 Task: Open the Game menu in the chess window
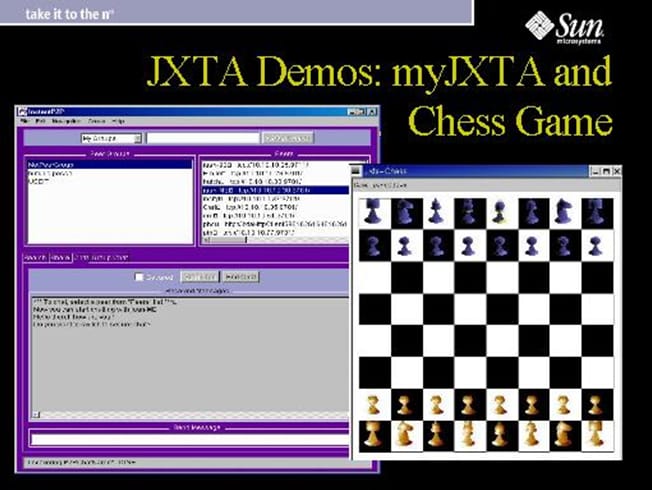coord(361,185)
